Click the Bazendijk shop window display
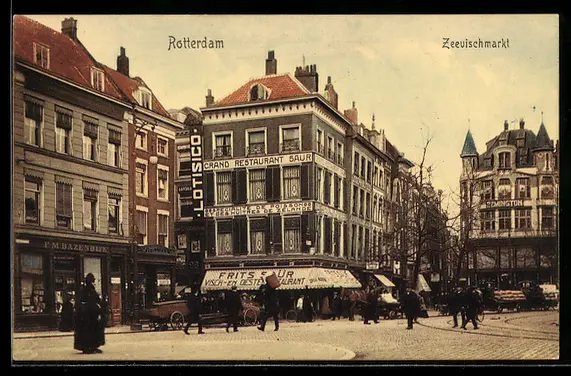 (x=32, y=283)
